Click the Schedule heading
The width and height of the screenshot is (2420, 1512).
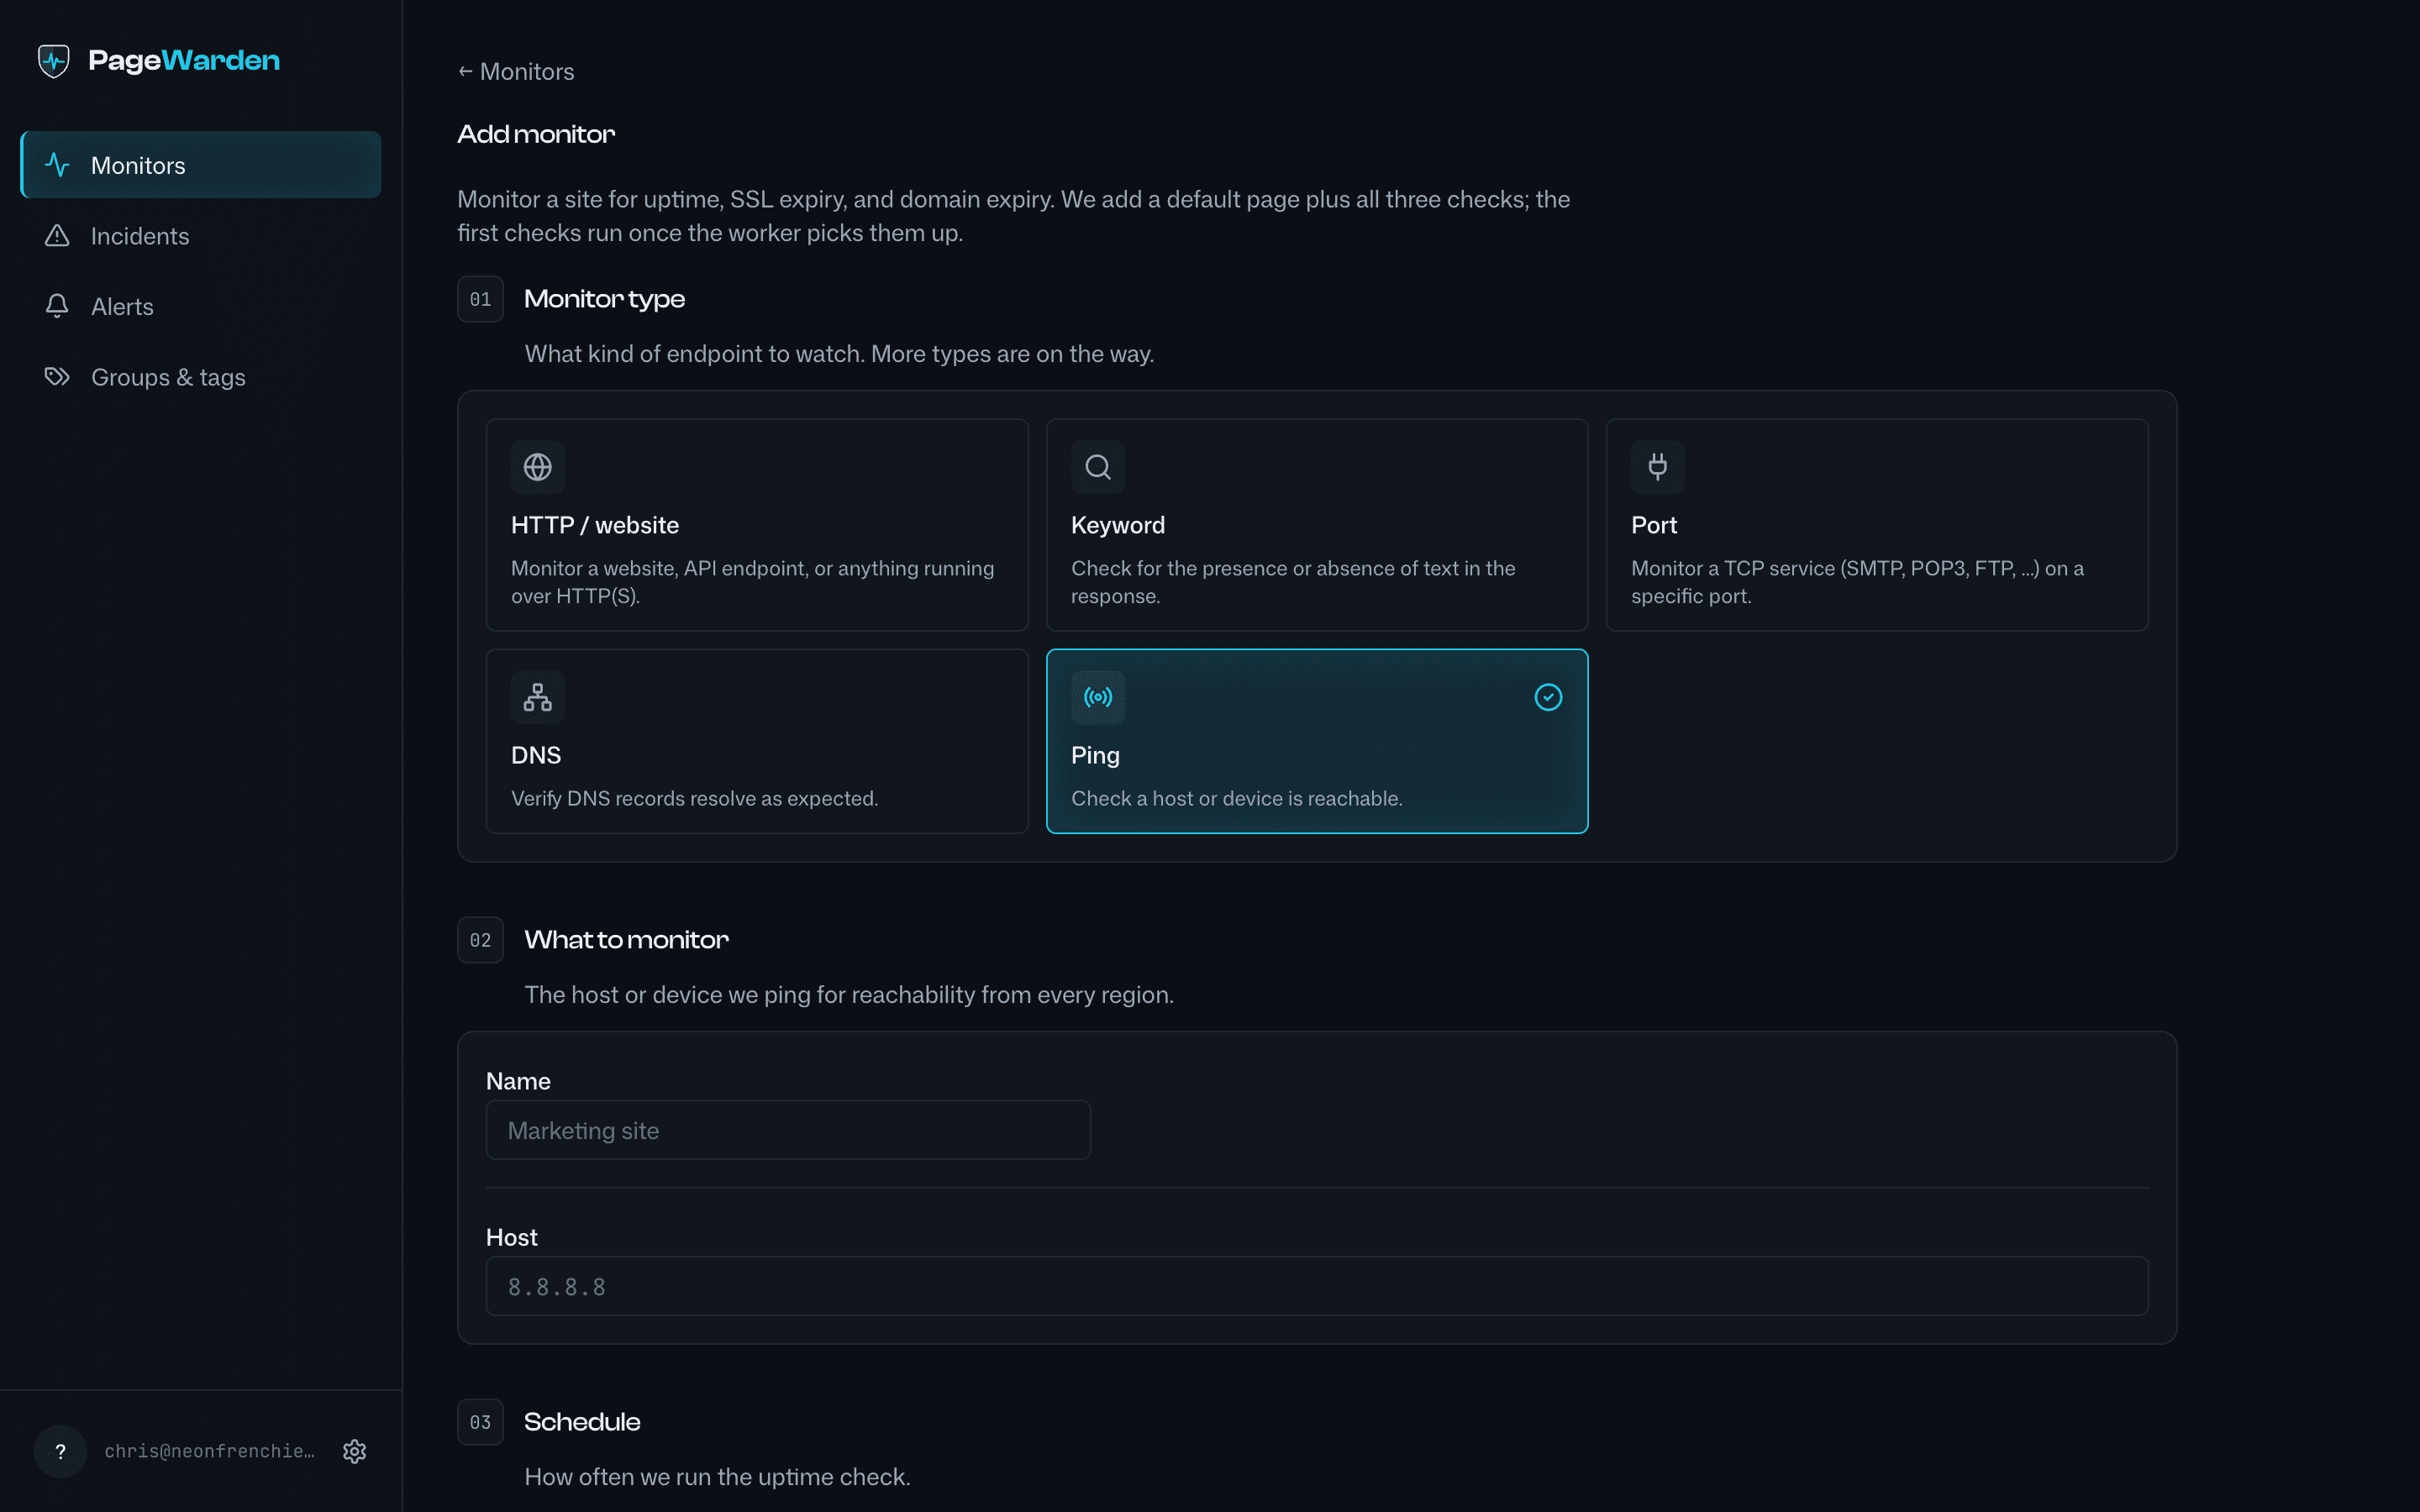coord(582,1422)
